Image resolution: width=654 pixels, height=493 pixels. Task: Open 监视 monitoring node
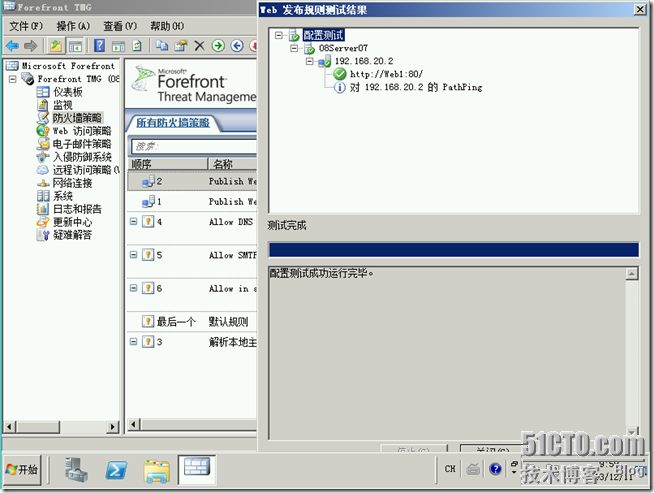[63, 105]
